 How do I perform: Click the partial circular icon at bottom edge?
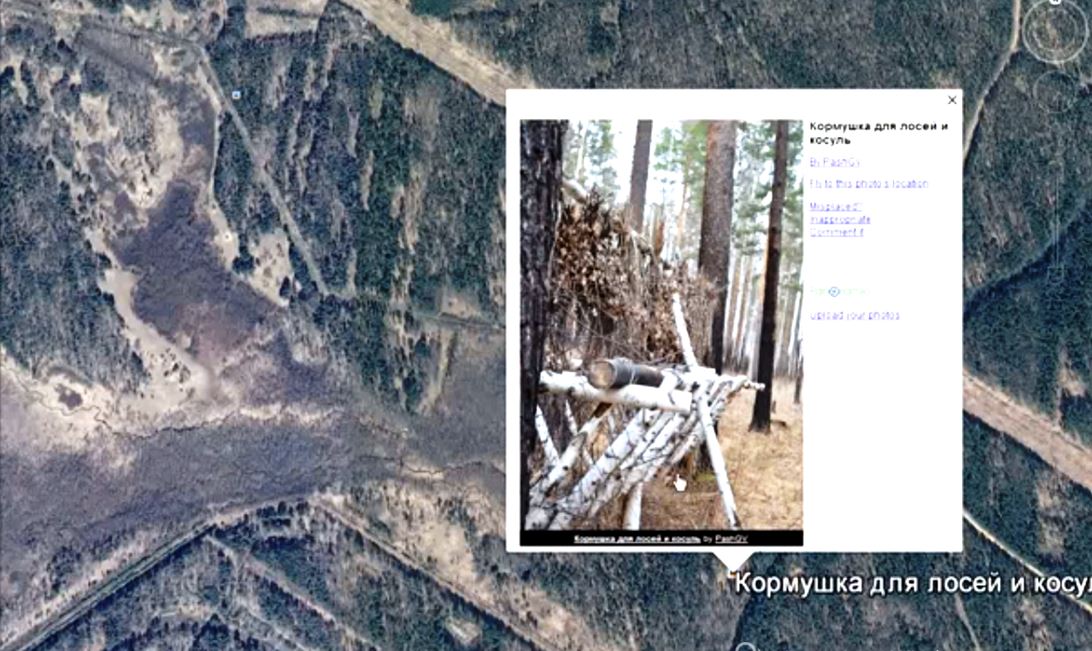[x=746, y=647]
